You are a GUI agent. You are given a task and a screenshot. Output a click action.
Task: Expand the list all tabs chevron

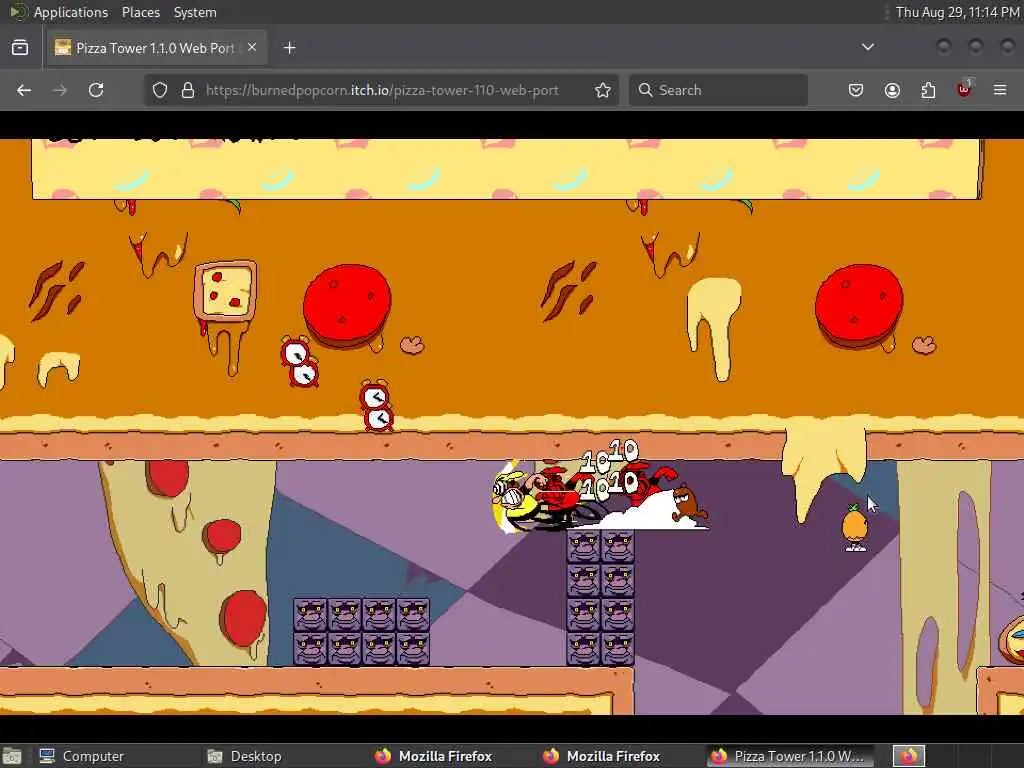pos(867,47)
